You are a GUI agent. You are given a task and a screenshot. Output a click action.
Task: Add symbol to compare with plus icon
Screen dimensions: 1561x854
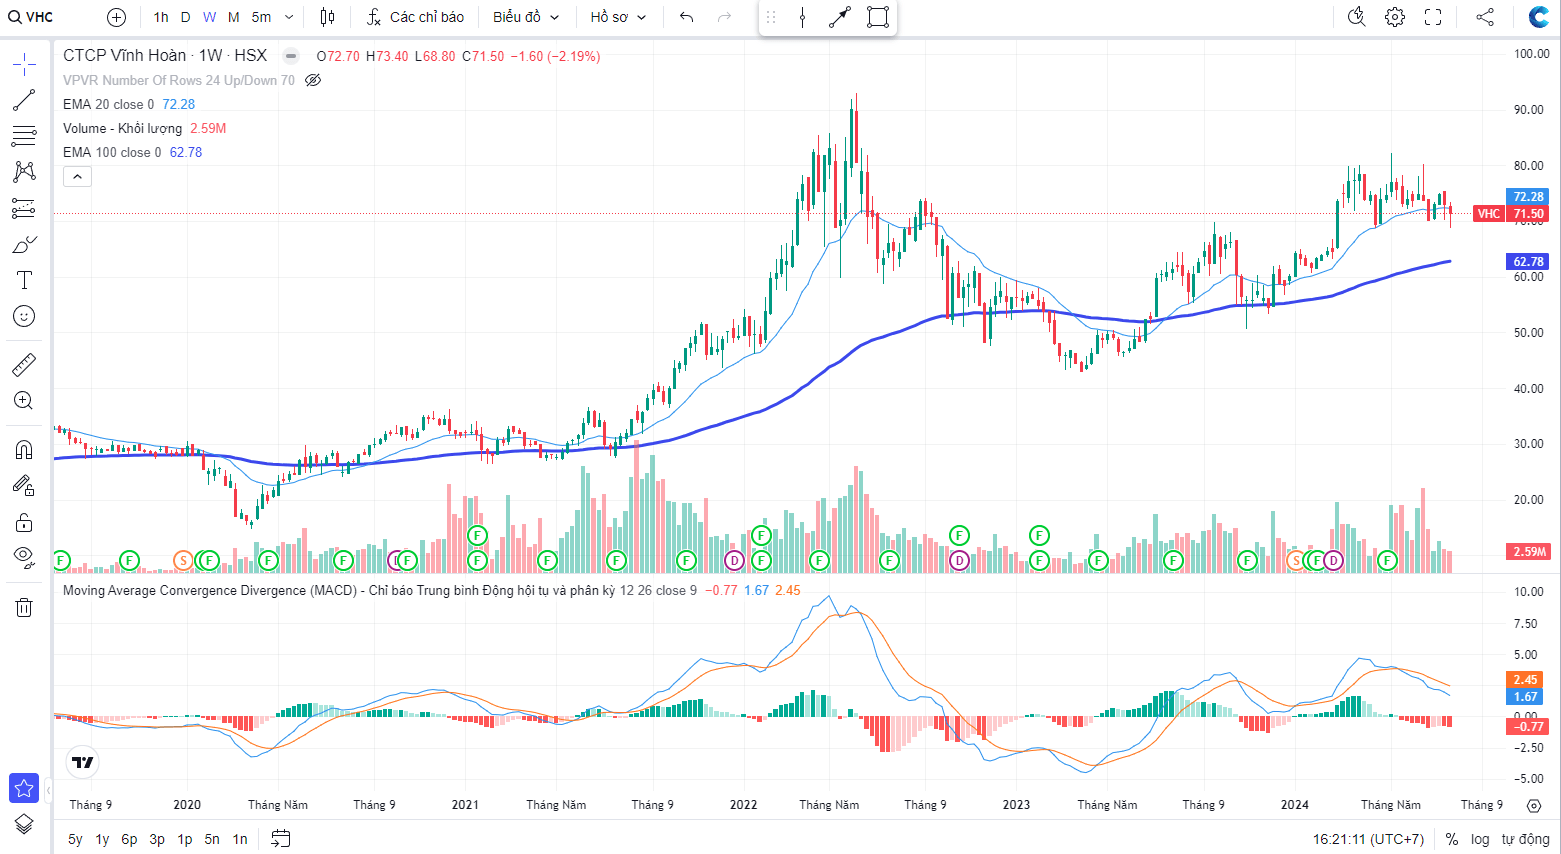coord(116,17)
